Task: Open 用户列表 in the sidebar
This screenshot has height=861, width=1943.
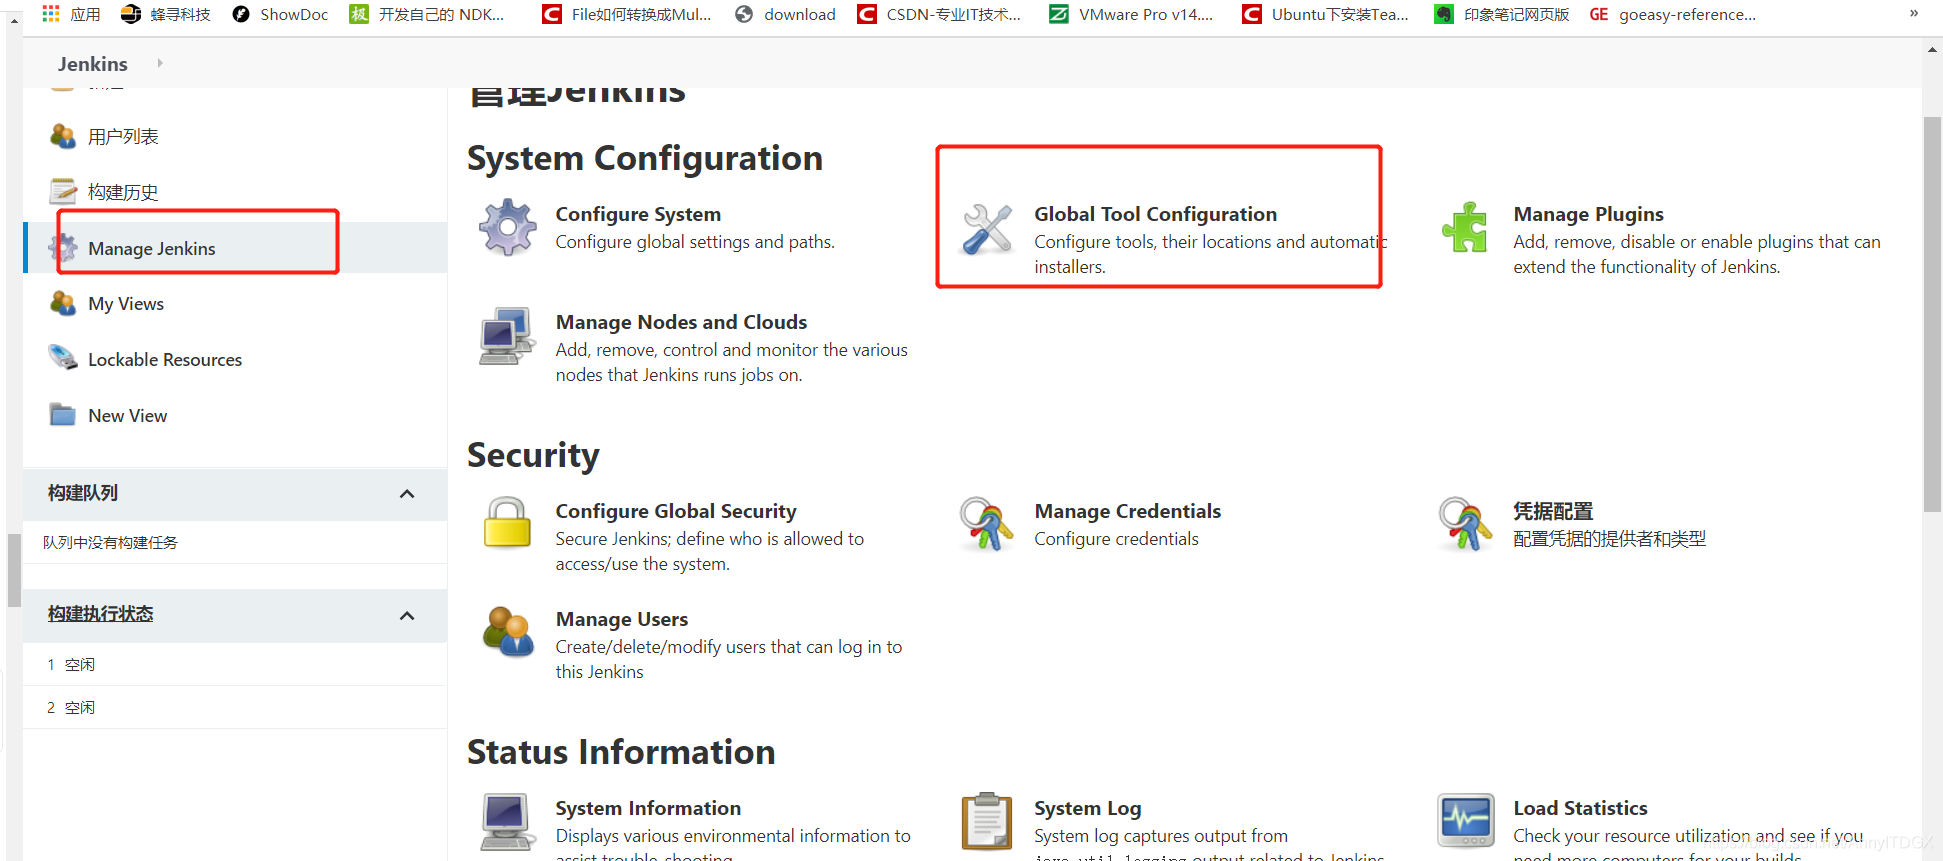Action: [x=123, y=137]
